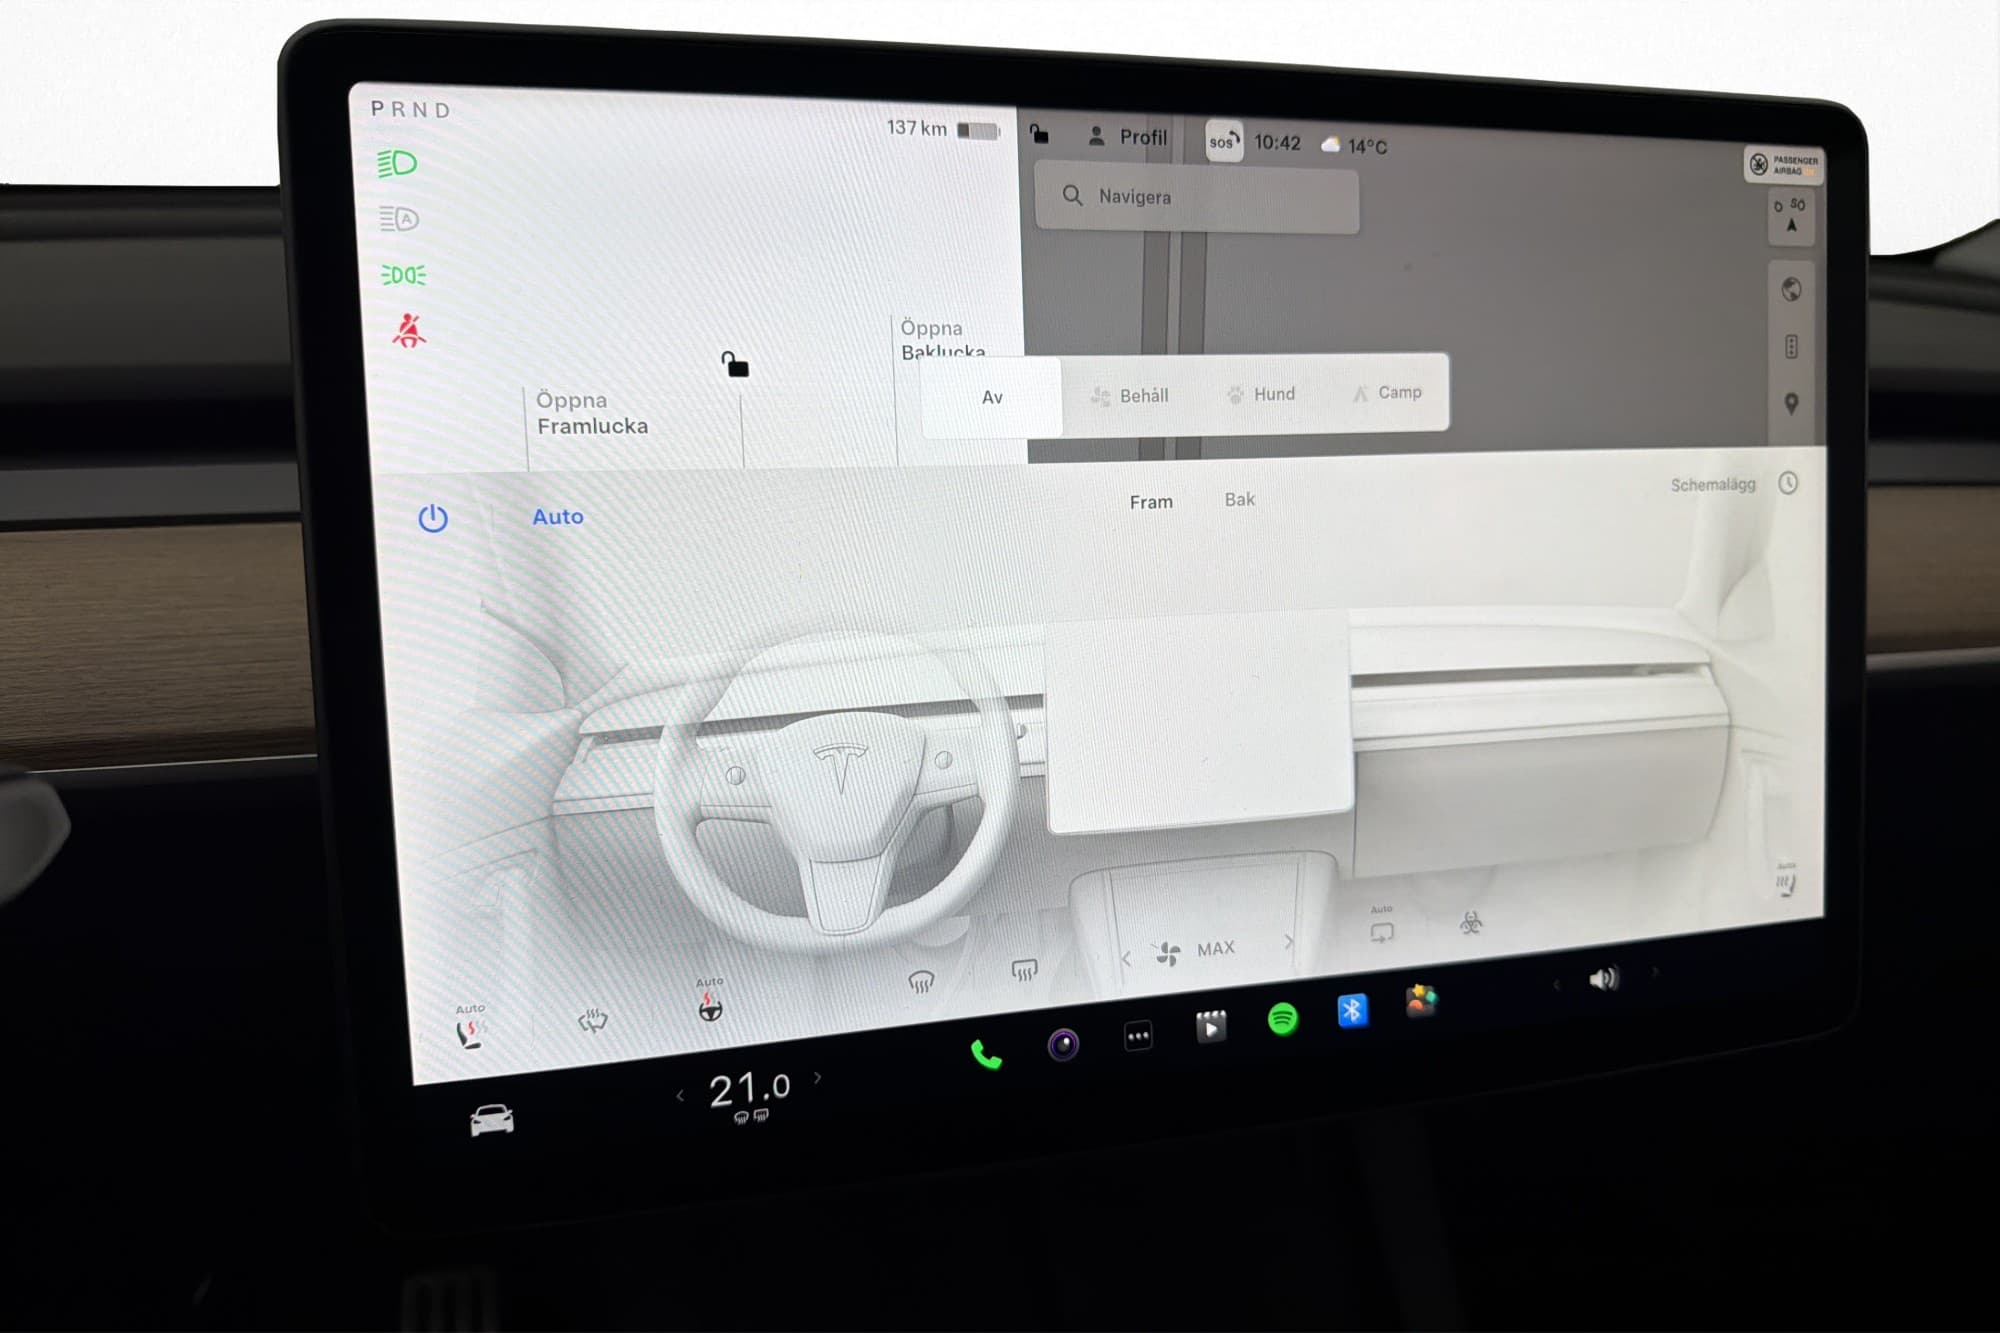Switch to Bak climate tab

pyautogui.click(x=1239, y=499)
